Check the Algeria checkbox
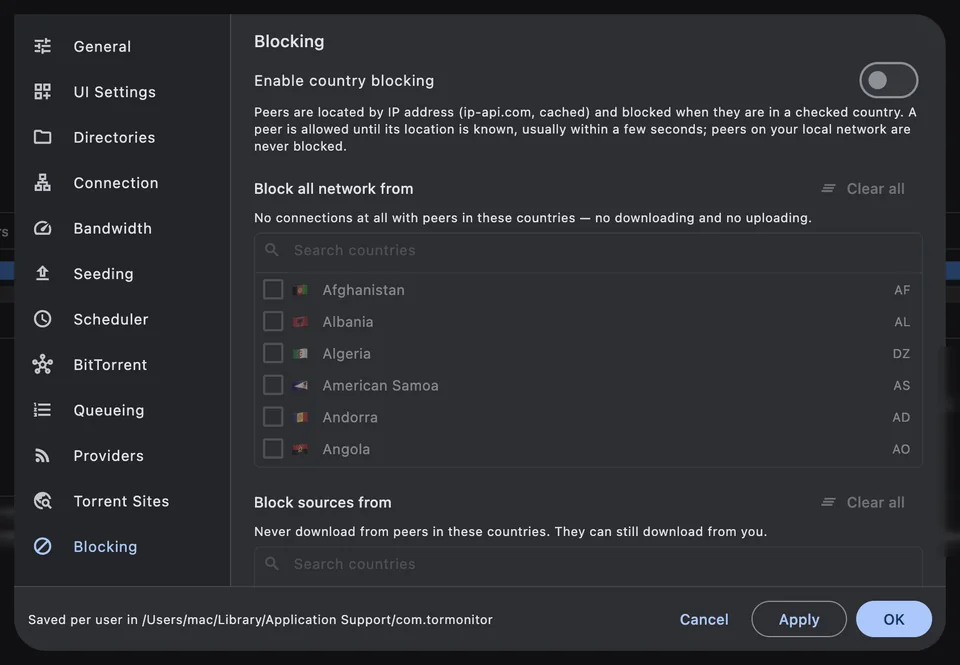The width and height of the screenshot is (960, 665). (x=273, y=353)
